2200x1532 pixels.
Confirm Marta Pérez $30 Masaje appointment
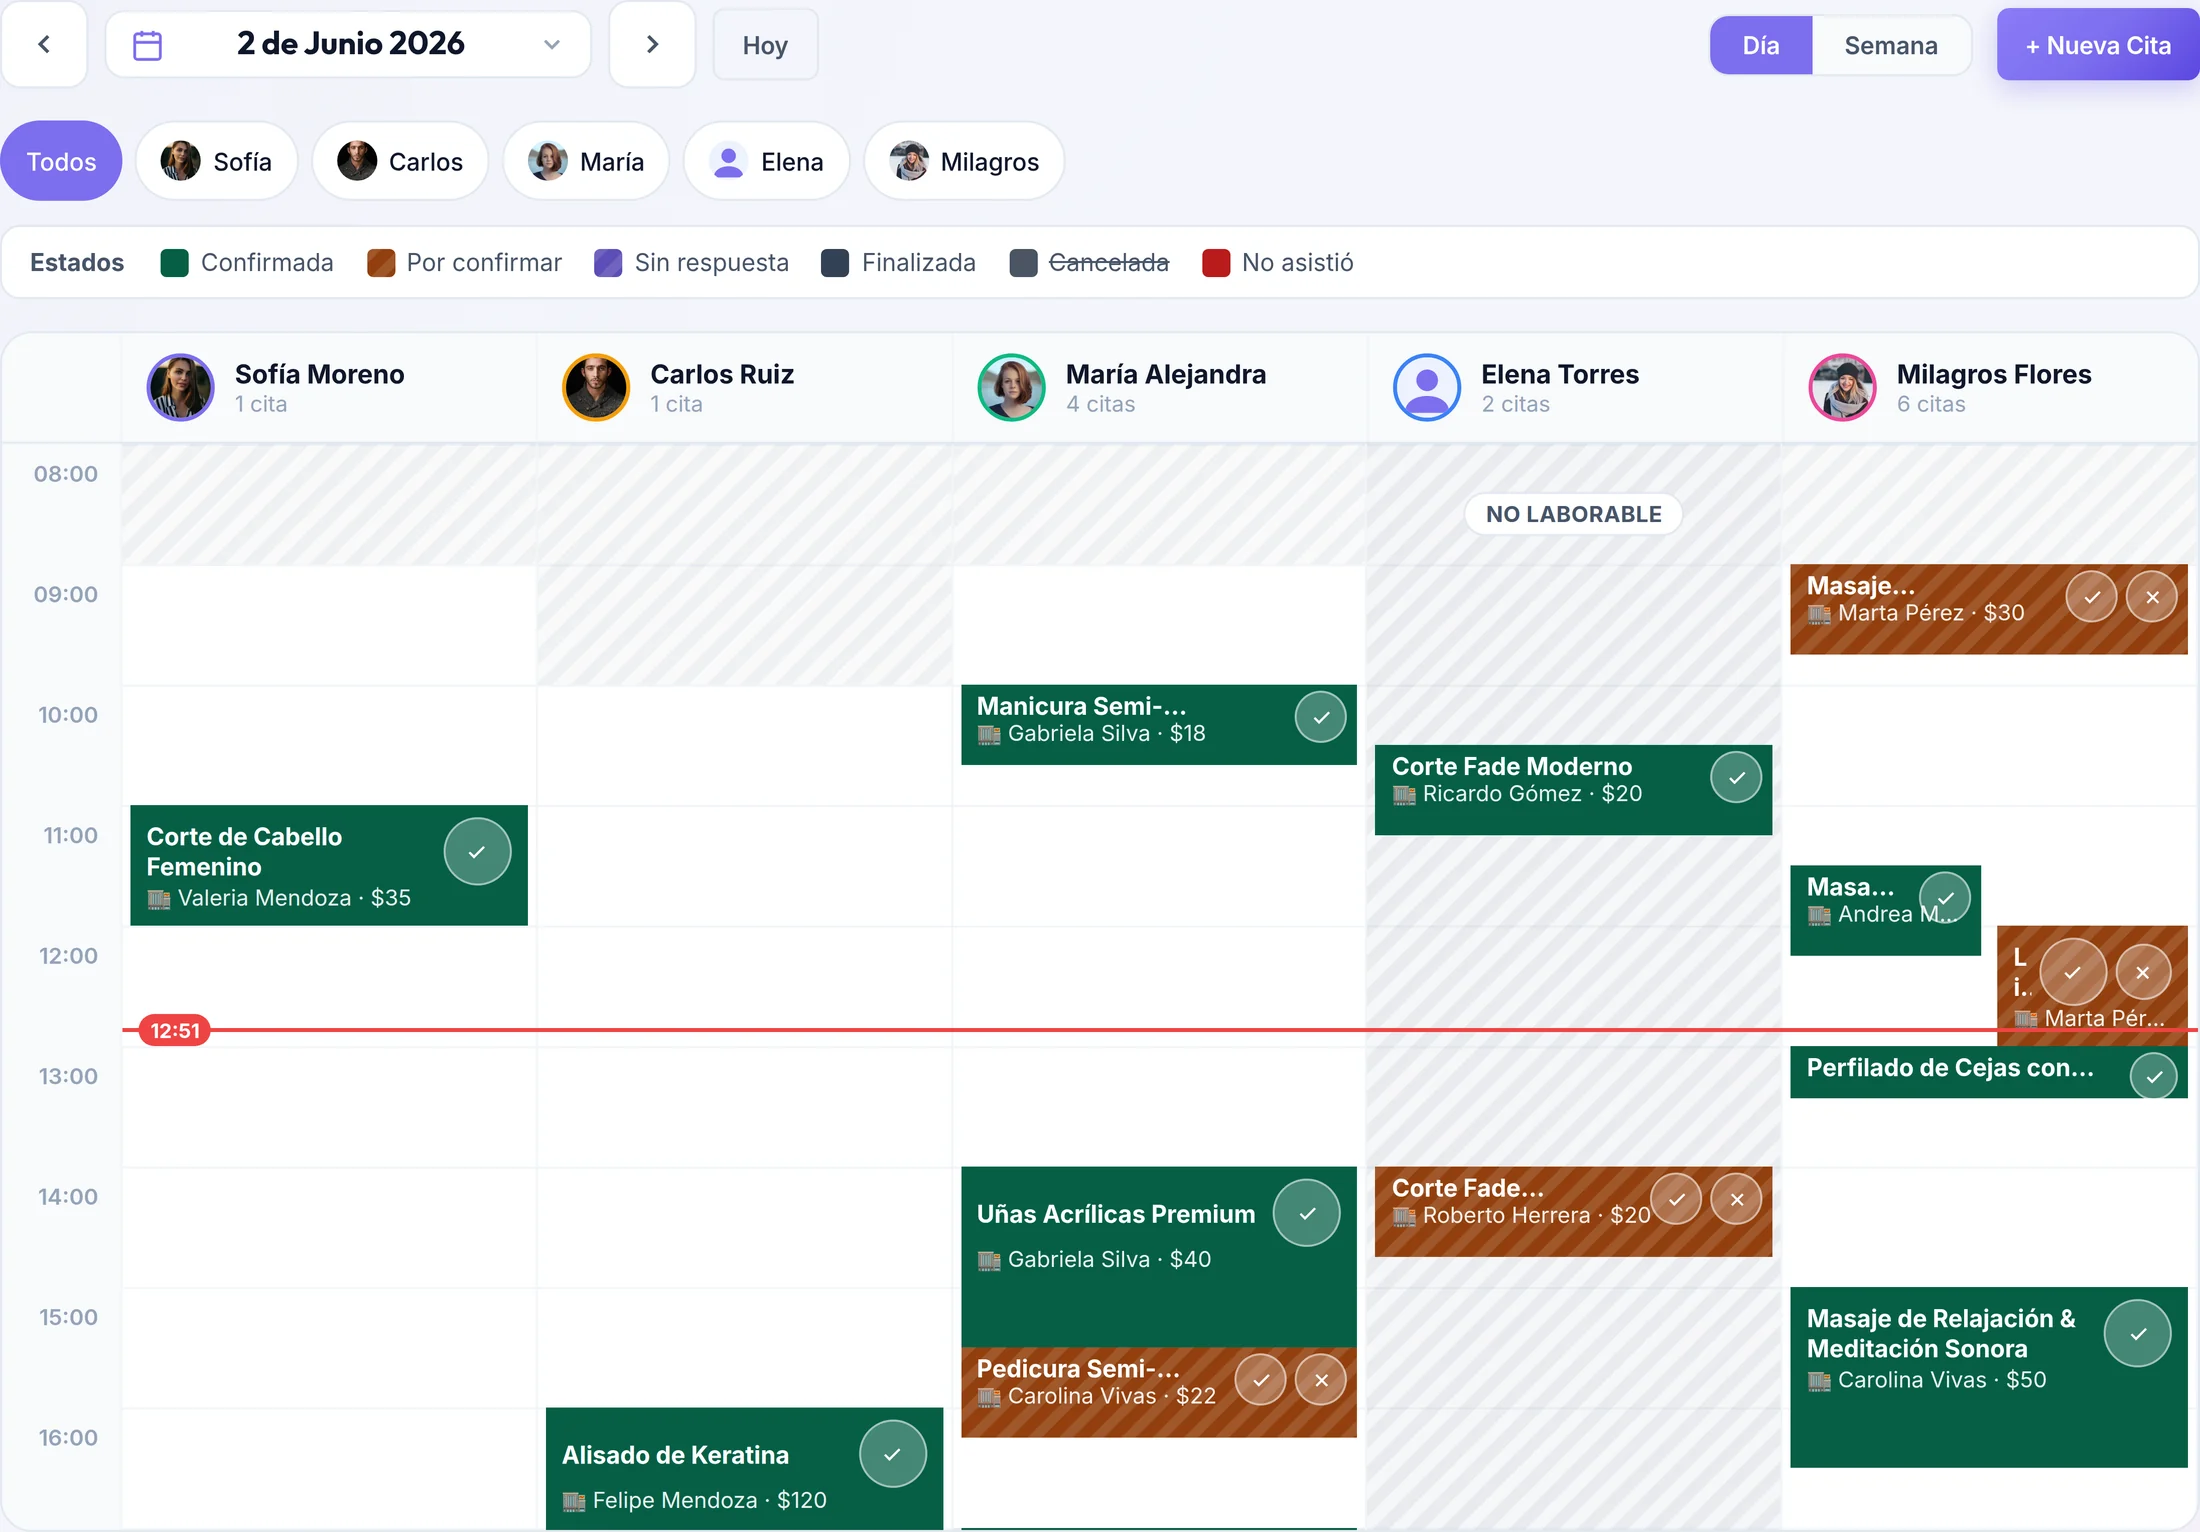coord(2092,597)
